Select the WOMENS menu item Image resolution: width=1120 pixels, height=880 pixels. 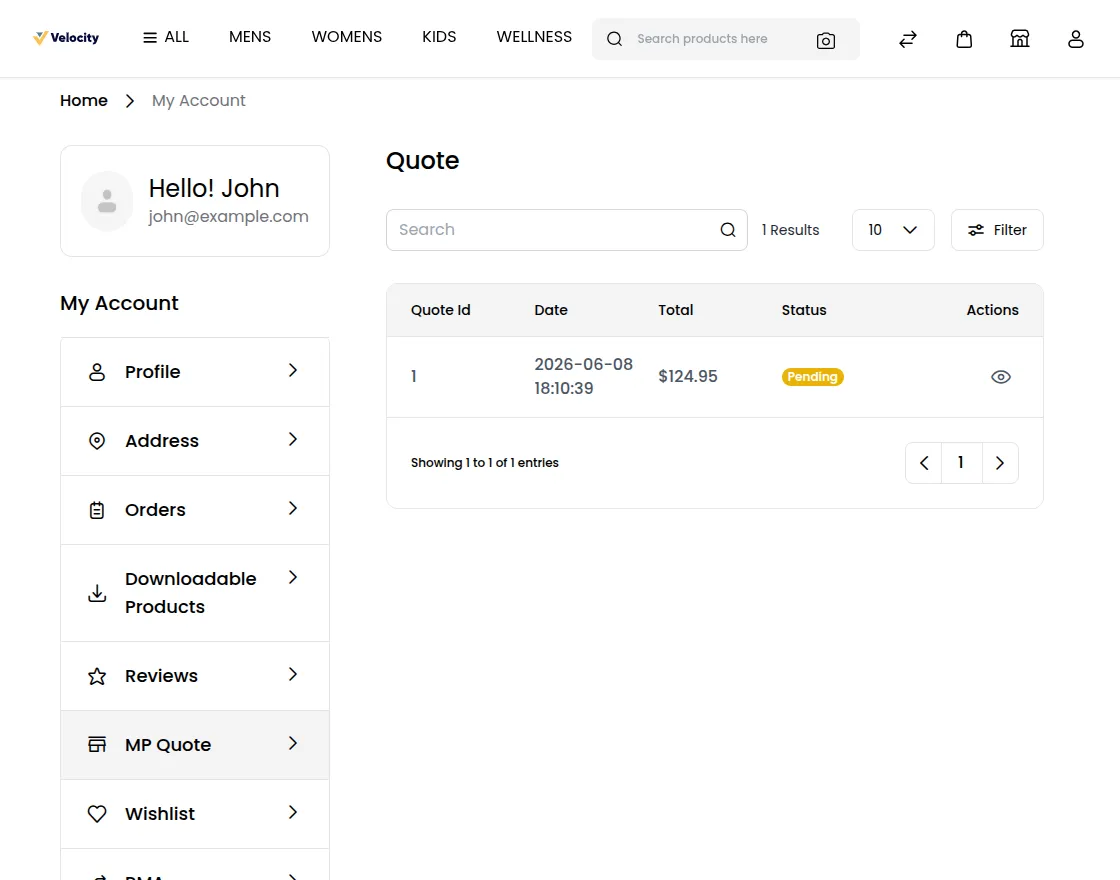[346, 37]
